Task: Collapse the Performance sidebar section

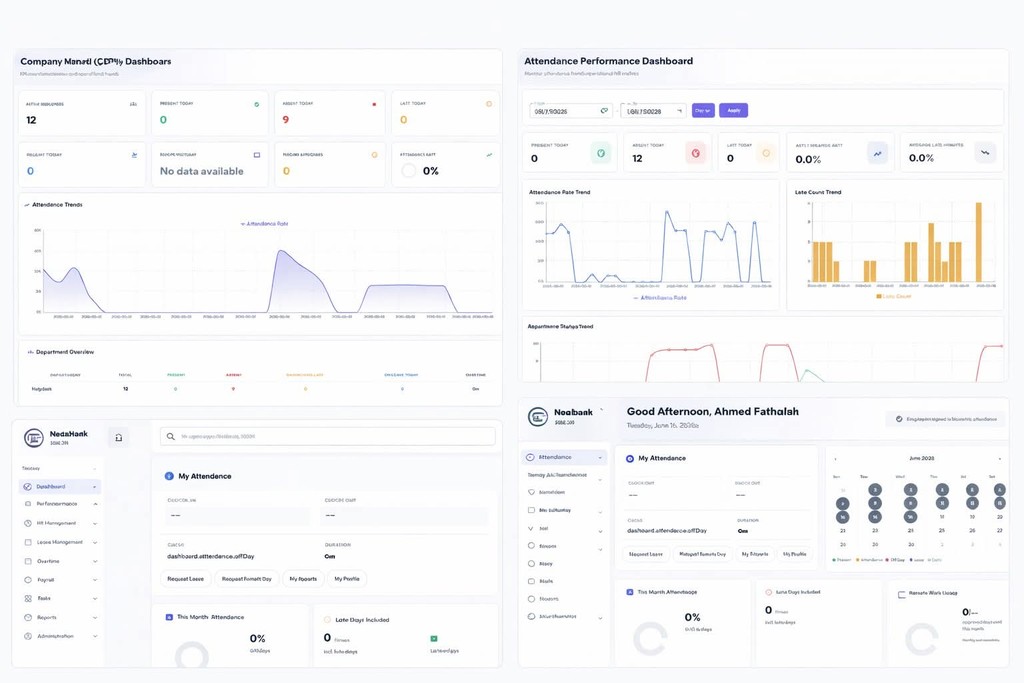Action: point(95,504)
